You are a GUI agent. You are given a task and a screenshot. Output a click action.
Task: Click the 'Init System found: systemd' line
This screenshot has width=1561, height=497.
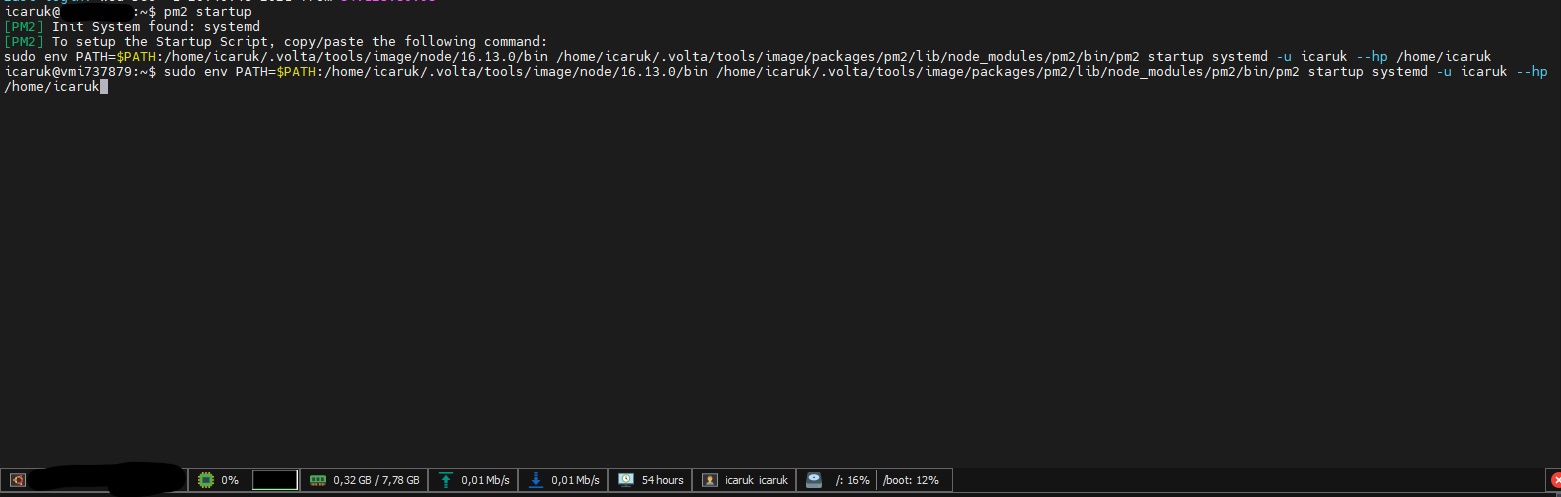pyautogui.click(x=132, y=26)
